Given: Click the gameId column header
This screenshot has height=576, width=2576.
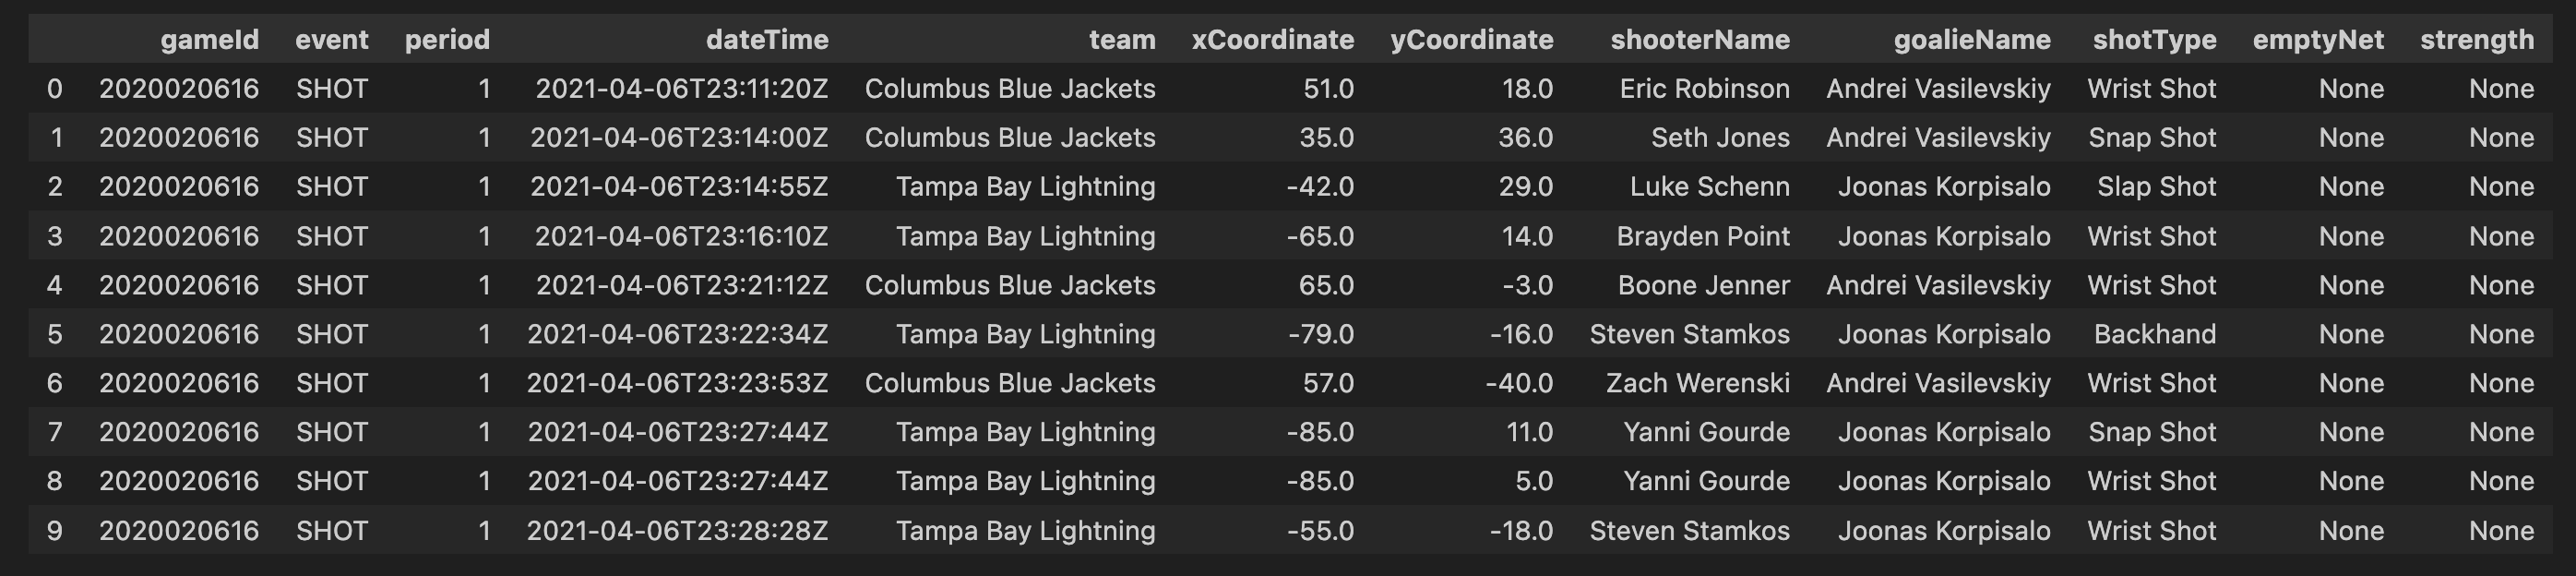Looking at the screenshot, I should [209, 40].
